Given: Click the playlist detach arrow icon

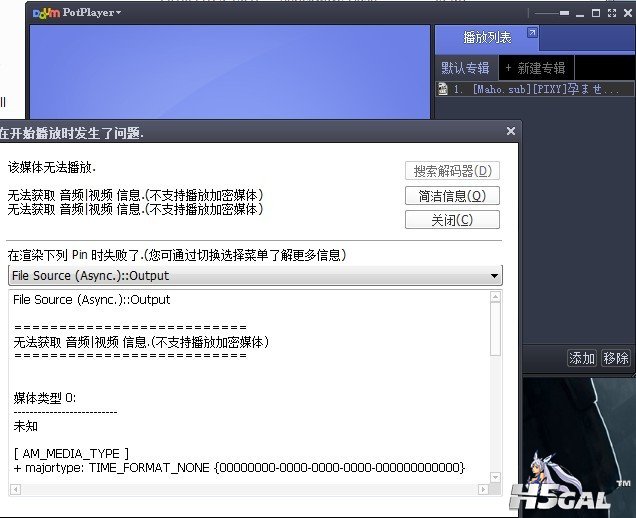Looking at the screenshot, I should (x=532, y=34).
